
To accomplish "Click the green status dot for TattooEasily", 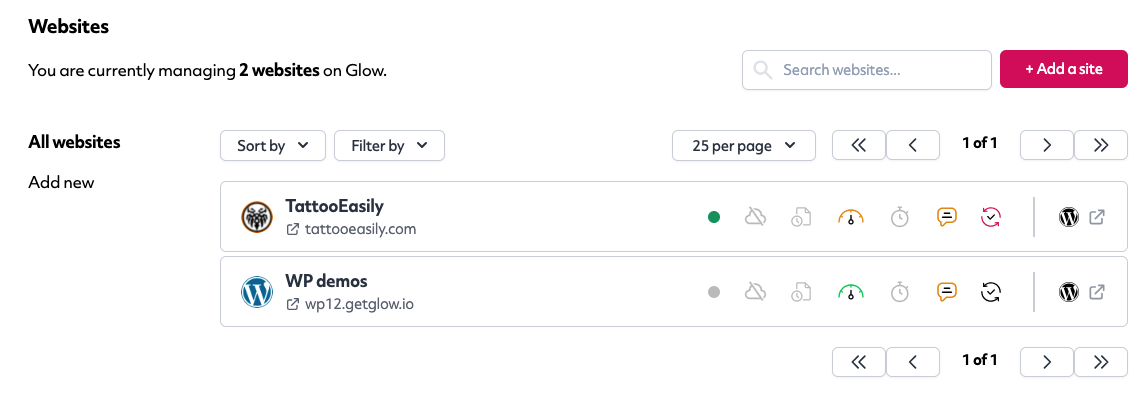I will (x=715, y=217).
